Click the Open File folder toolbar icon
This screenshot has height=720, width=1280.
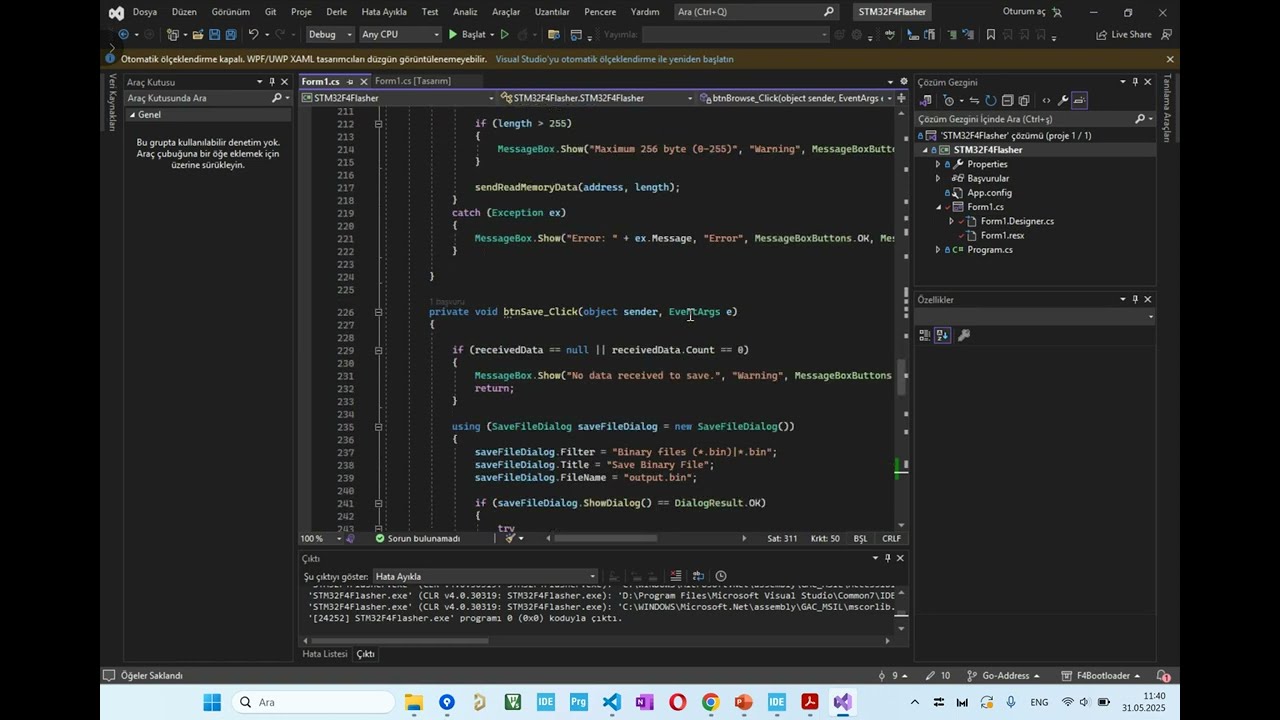[197, 34]
